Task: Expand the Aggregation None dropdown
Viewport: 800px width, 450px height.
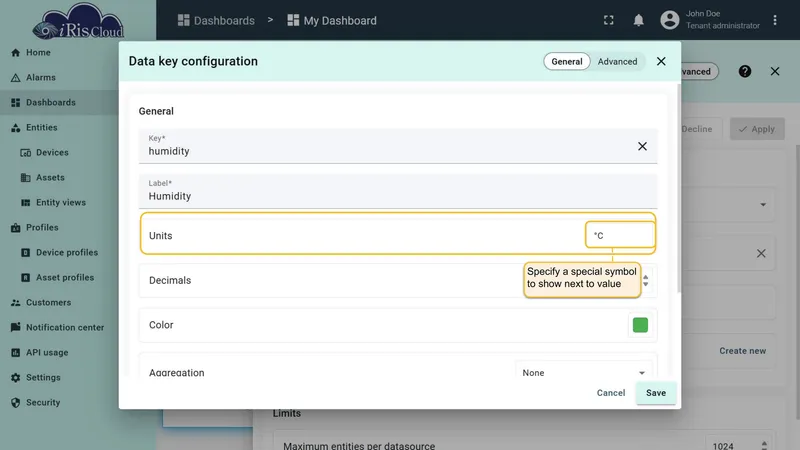Action: [583, 373]
